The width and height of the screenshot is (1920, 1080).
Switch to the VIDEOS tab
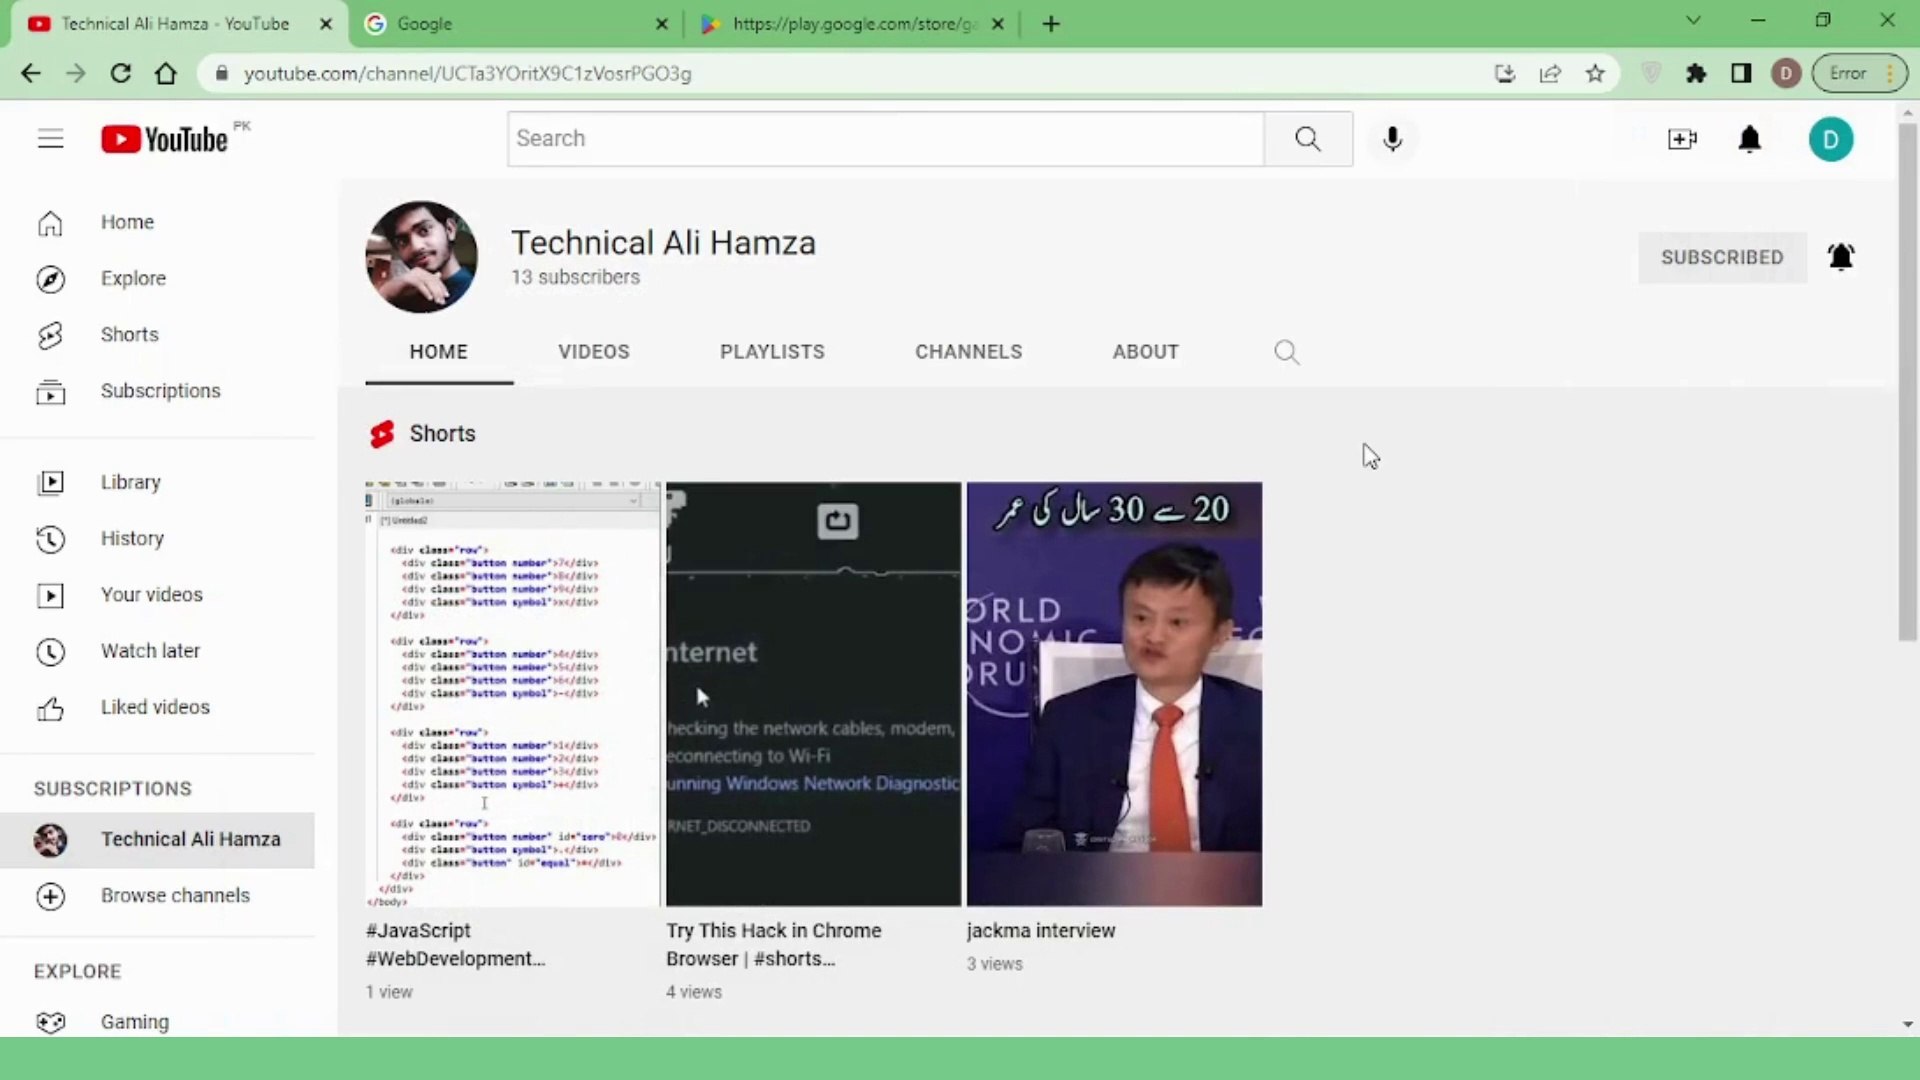(x=593, y=351)
